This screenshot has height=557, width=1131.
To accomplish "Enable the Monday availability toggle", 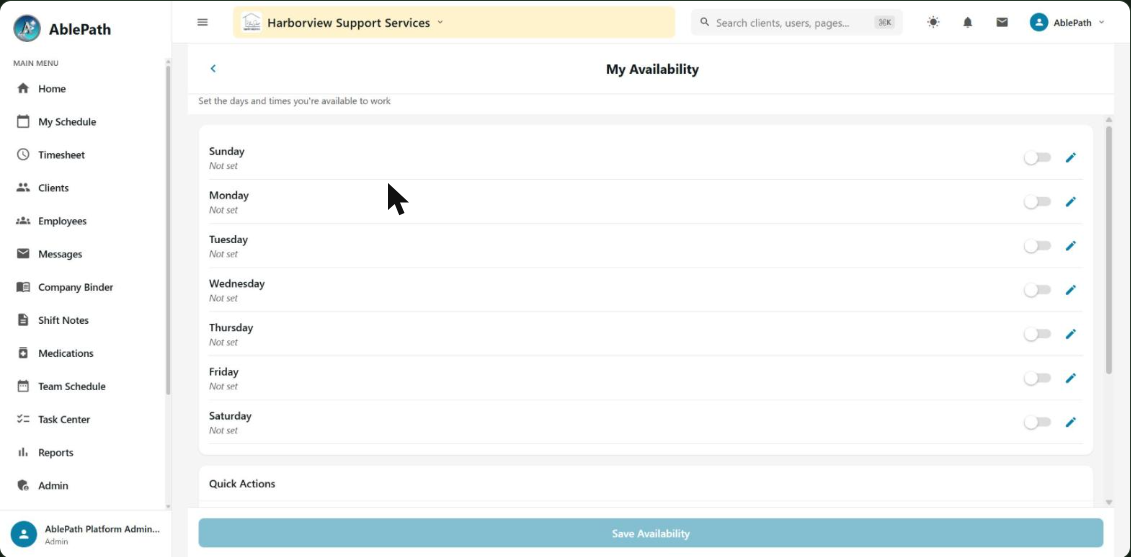I will [x=1037, y=201].
